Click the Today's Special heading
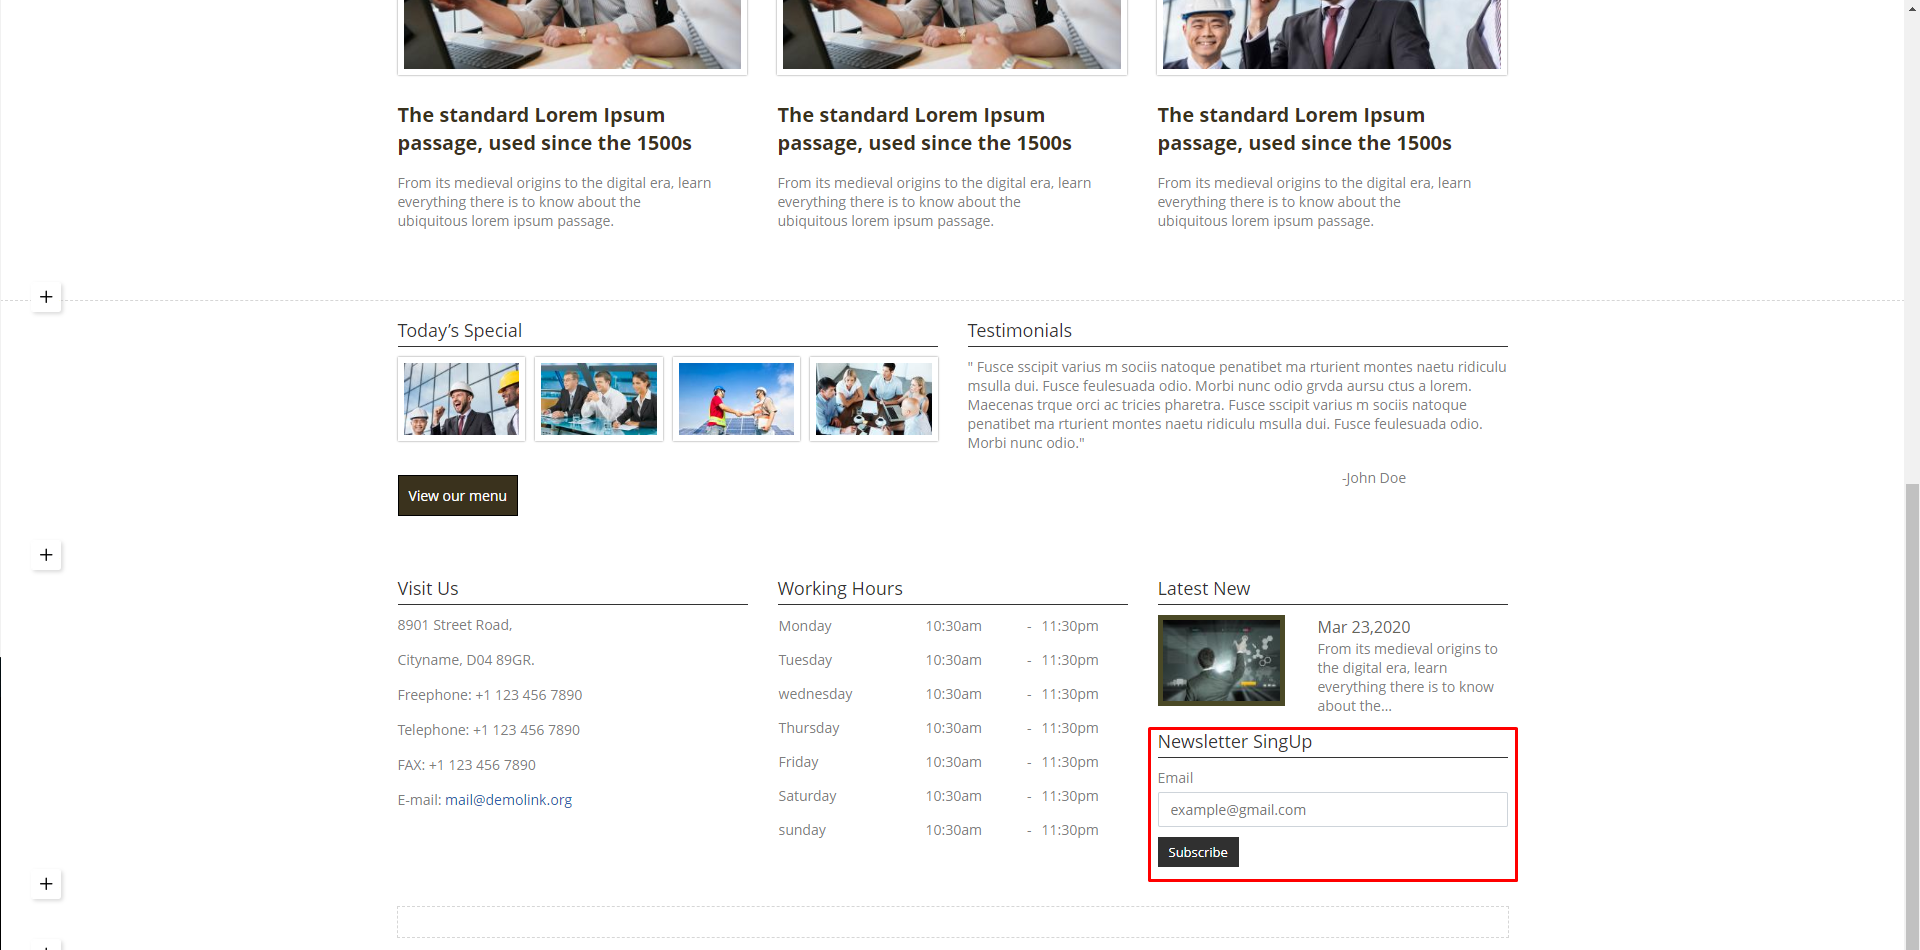The height and width of the screenshot is (950, 1920). pyautogui.click(x=459, y=331)
